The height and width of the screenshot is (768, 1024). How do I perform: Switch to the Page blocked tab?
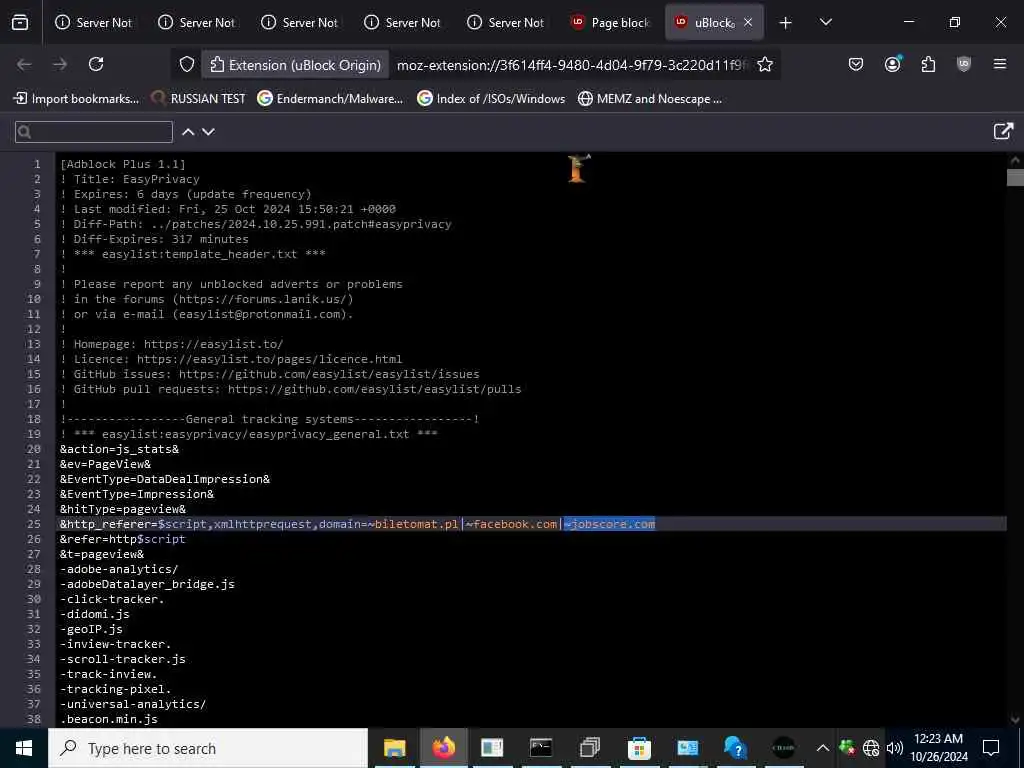611,22
